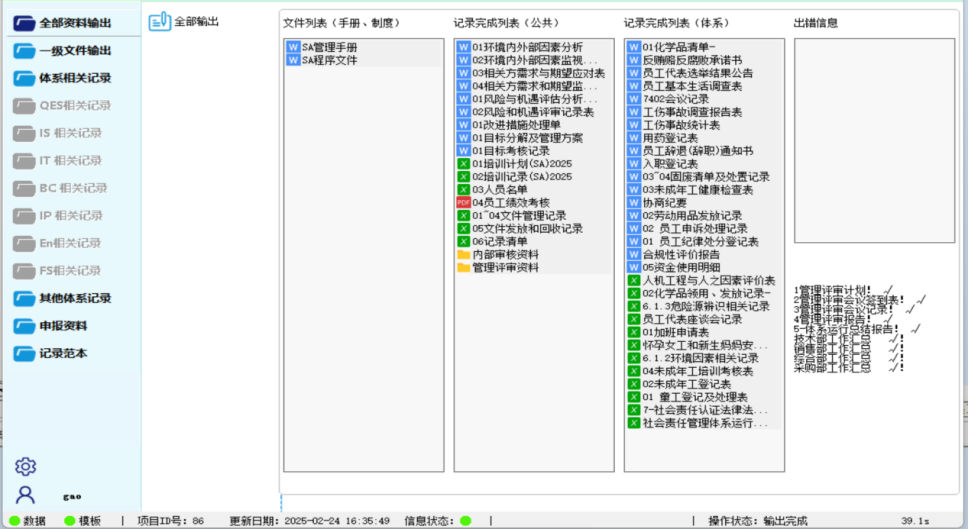Click green 数据 status indicator
The height and width of the screenshot is (530, 968).
[15, 521]
